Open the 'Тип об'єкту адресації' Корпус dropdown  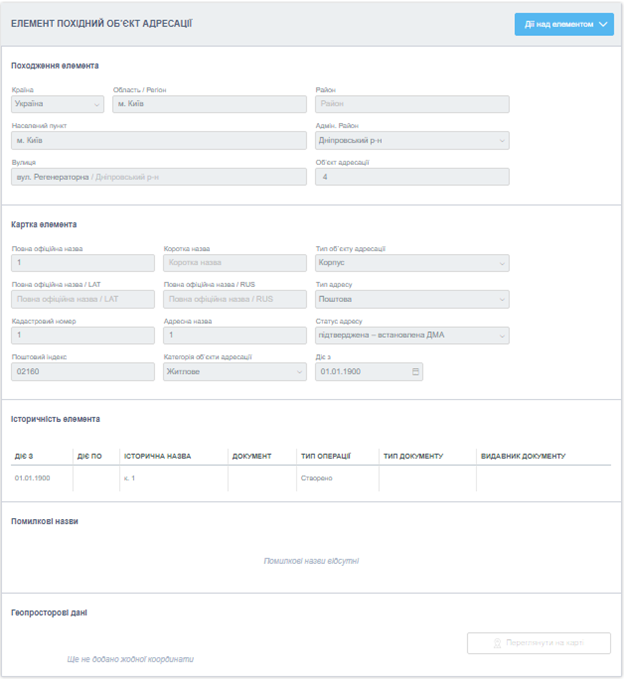501,264
